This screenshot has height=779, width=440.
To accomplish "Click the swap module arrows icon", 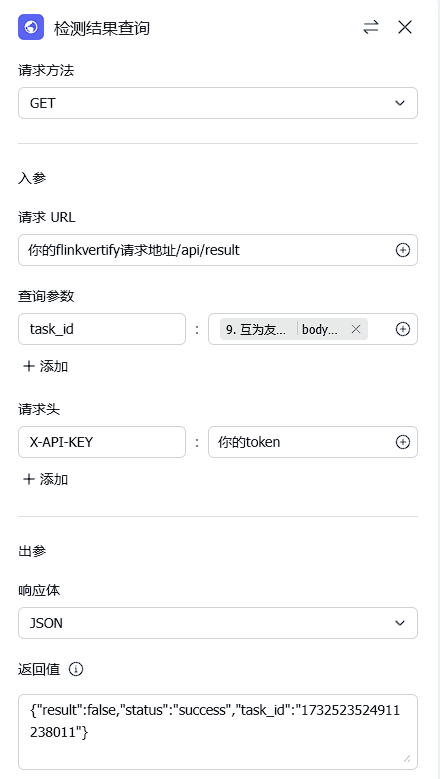I will 370,27.
